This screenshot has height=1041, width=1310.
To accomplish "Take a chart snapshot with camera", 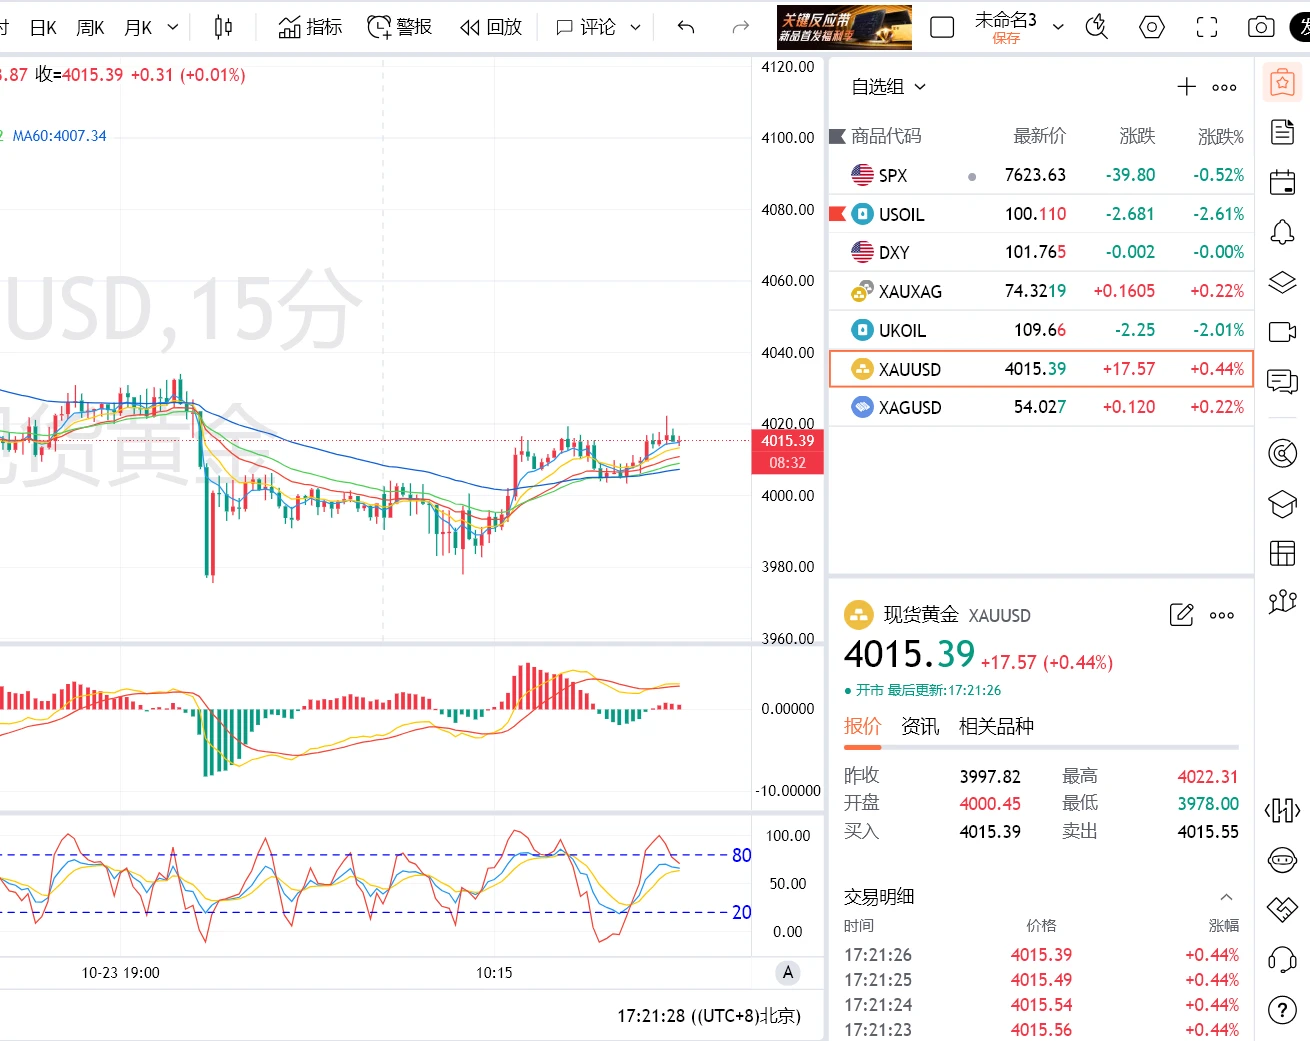I will [x=1261, y=27].
